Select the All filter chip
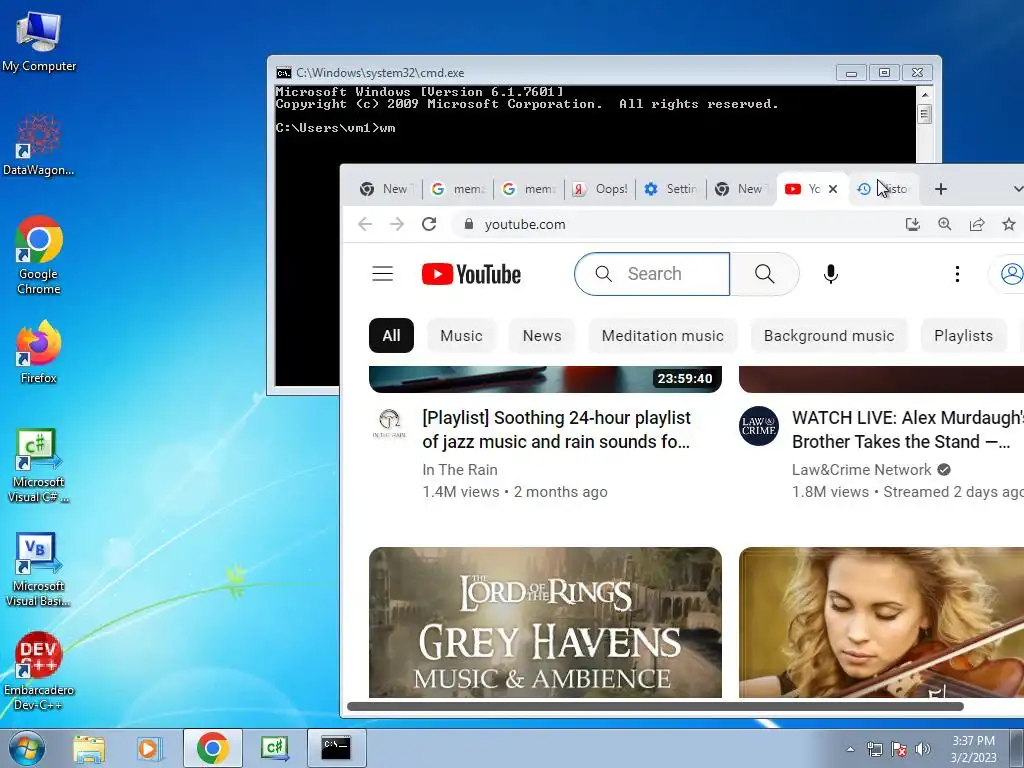 click(x=391, y=336)
